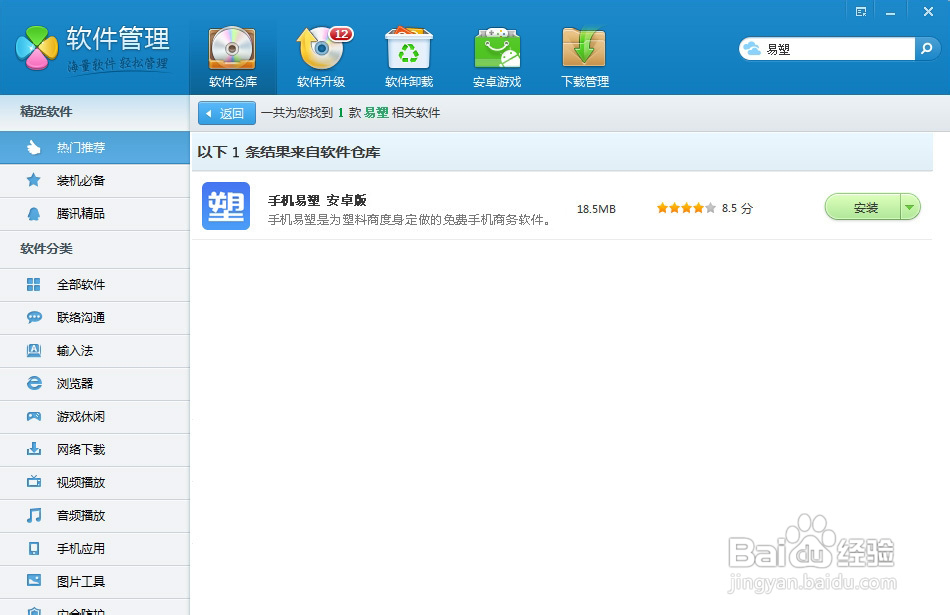Click the 易塑 search input field
The height and width of the screenshot is (615, 950).
(839, 49)
